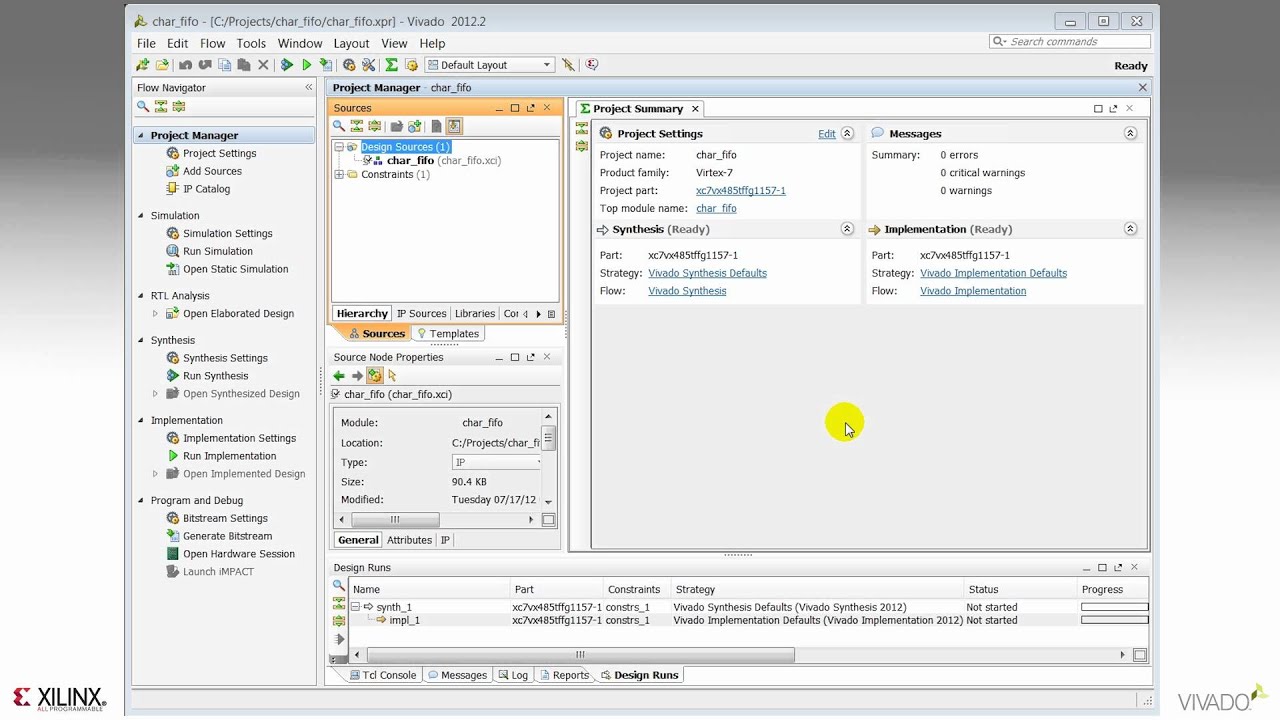Click the Project Summary sigma toolbar icon
The width and height of the screenshot is (1280, 720).
click(391, 65)
